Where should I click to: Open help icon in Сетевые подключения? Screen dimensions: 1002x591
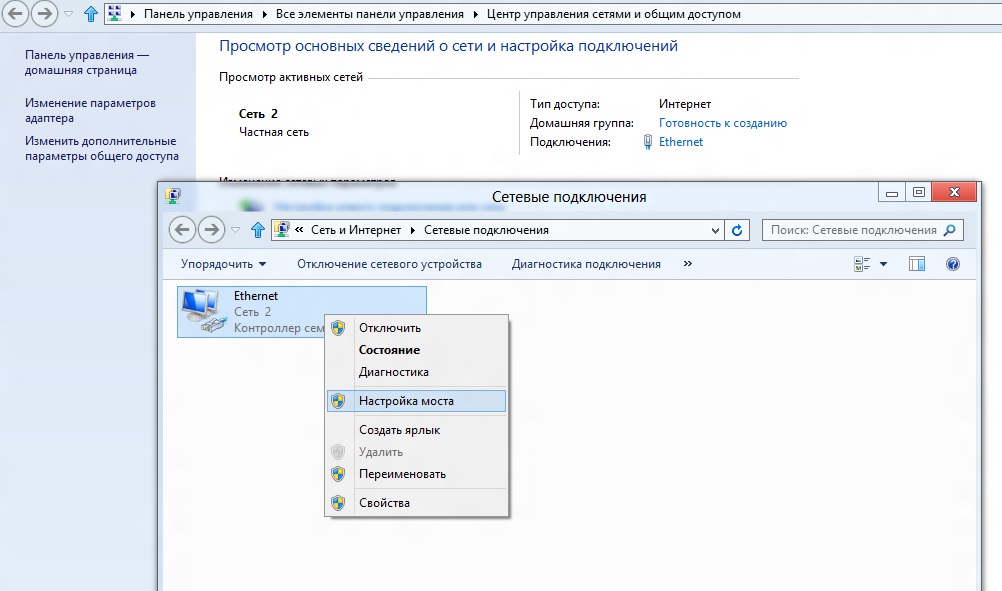point(953,264)
